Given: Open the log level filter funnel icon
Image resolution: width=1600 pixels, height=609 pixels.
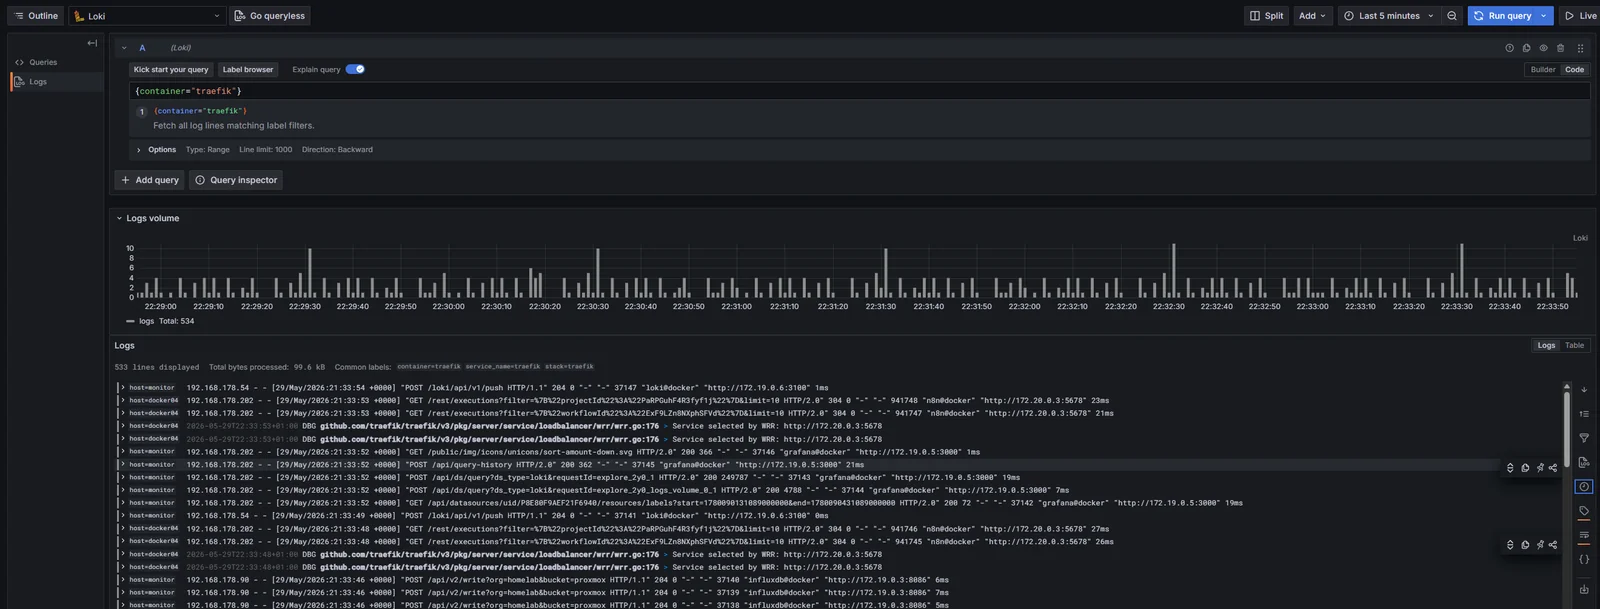Looking at the screenshot, I should 1584,438.
